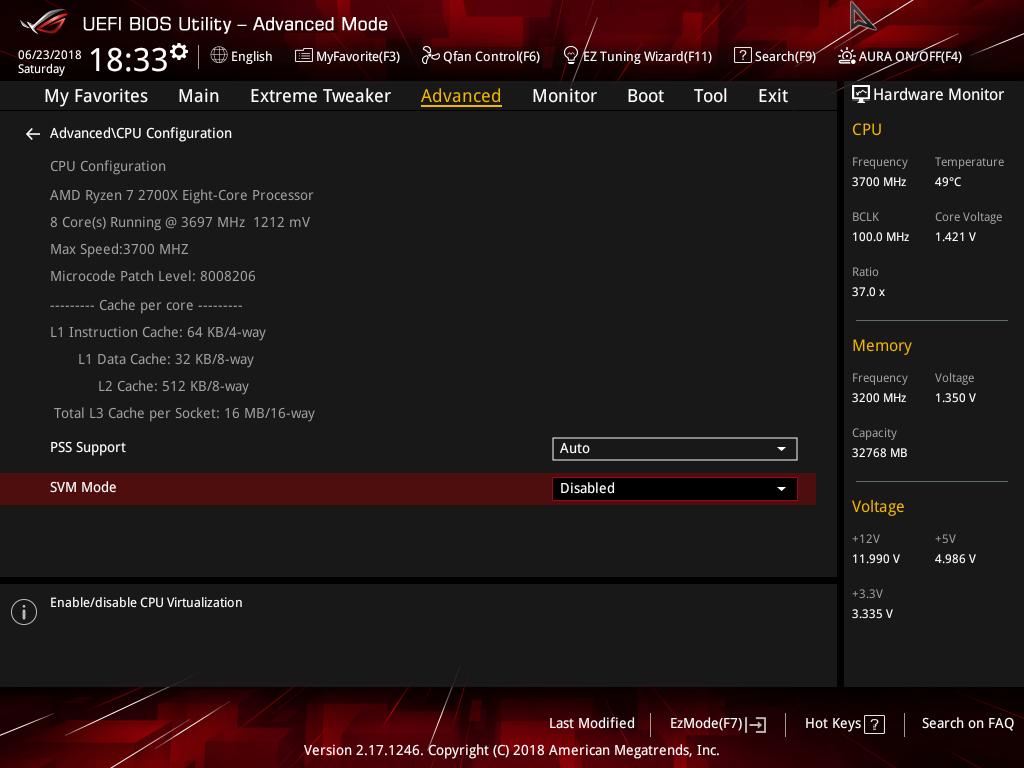Click Last Modified
The height and width of the screenshot is (768, 1024).
coord(592,723)
